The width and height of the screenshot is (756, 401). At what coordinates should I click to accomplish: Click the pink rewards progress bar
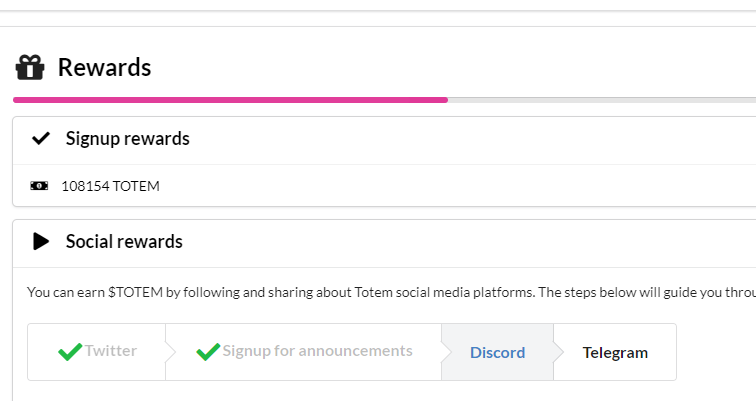230,100
